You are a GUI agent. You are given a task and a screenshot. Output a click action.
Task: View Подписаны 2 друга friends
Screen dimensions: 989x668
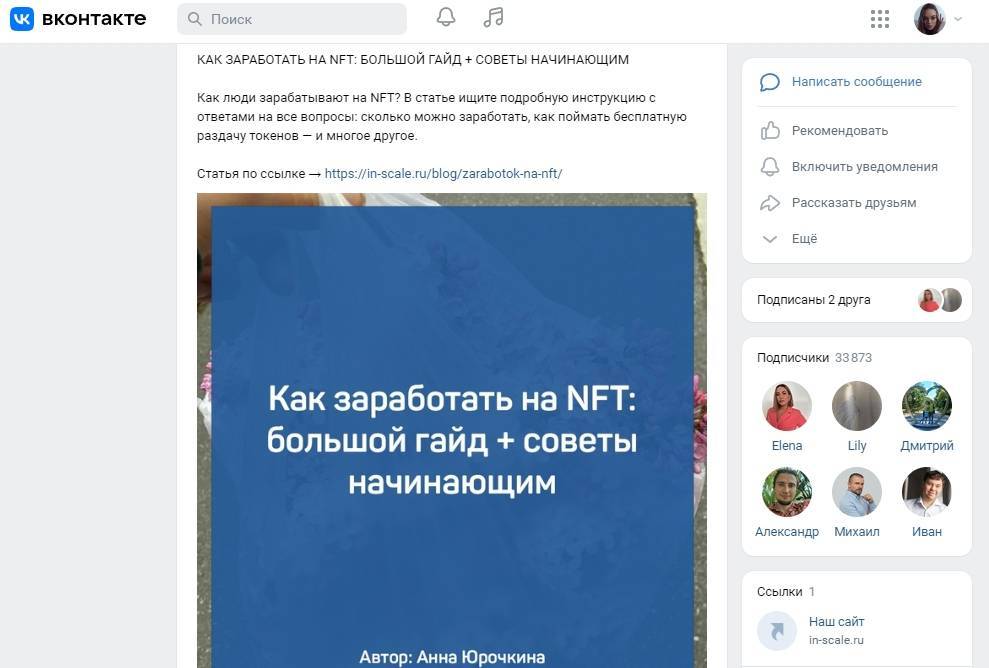coord(813,299)
